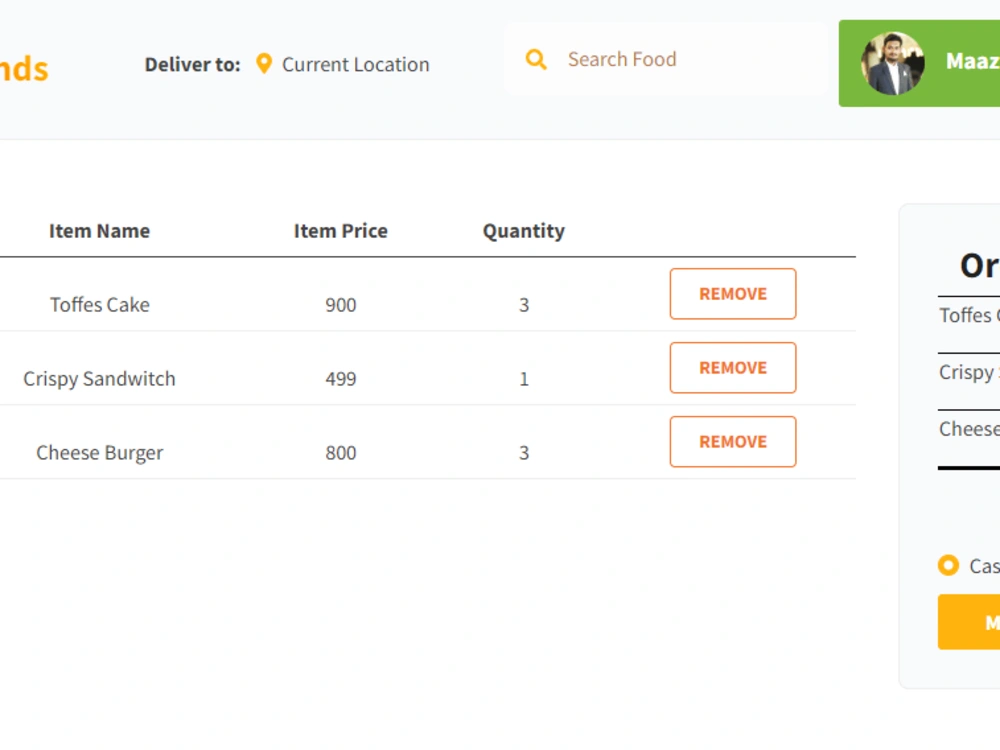Remove Crispy Sandwitch from the cart
This screenshot has width=1000, height=750.
733,368
